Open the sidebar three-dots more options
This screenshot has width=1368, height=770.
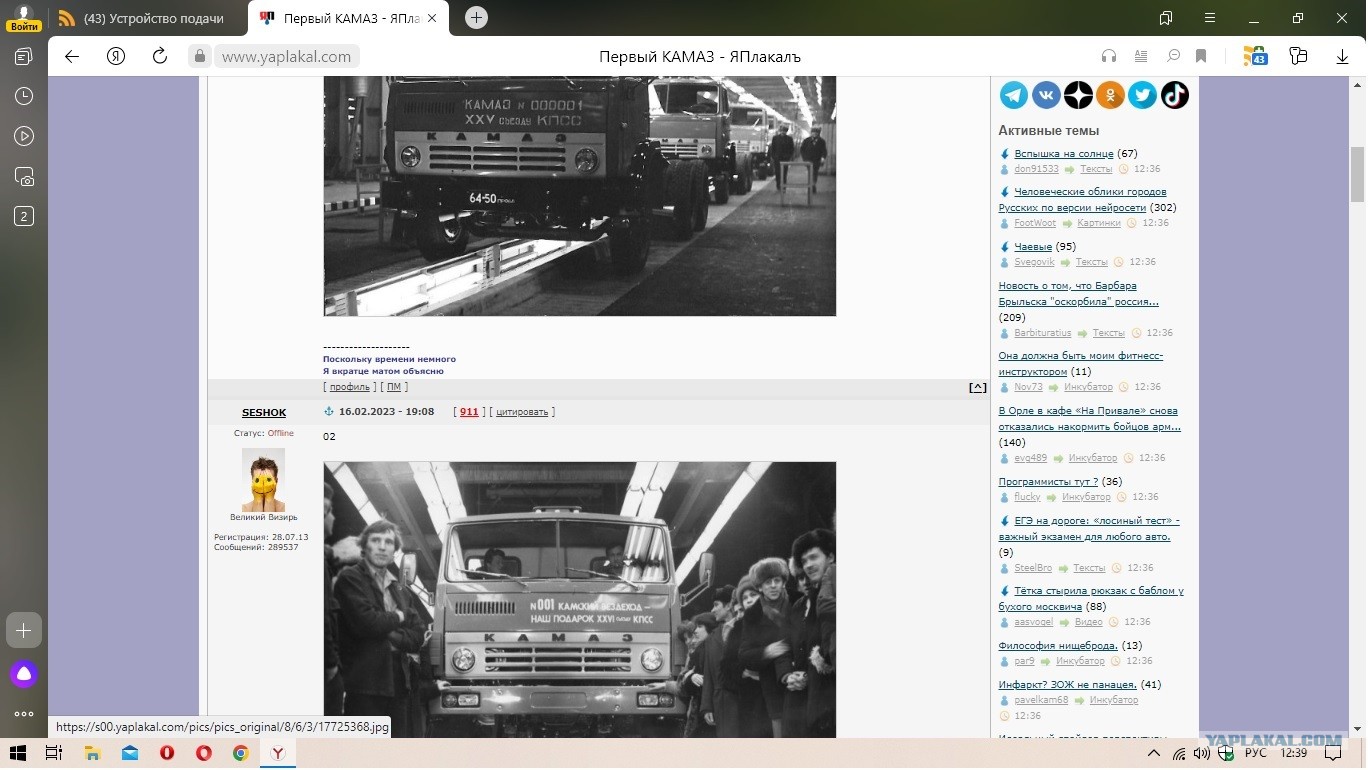pos(24,714)
